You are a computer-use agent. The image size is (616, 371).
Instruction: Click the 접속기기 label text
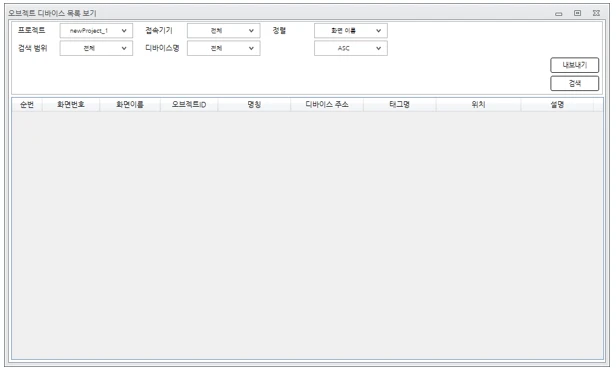(x=159, y=30)
